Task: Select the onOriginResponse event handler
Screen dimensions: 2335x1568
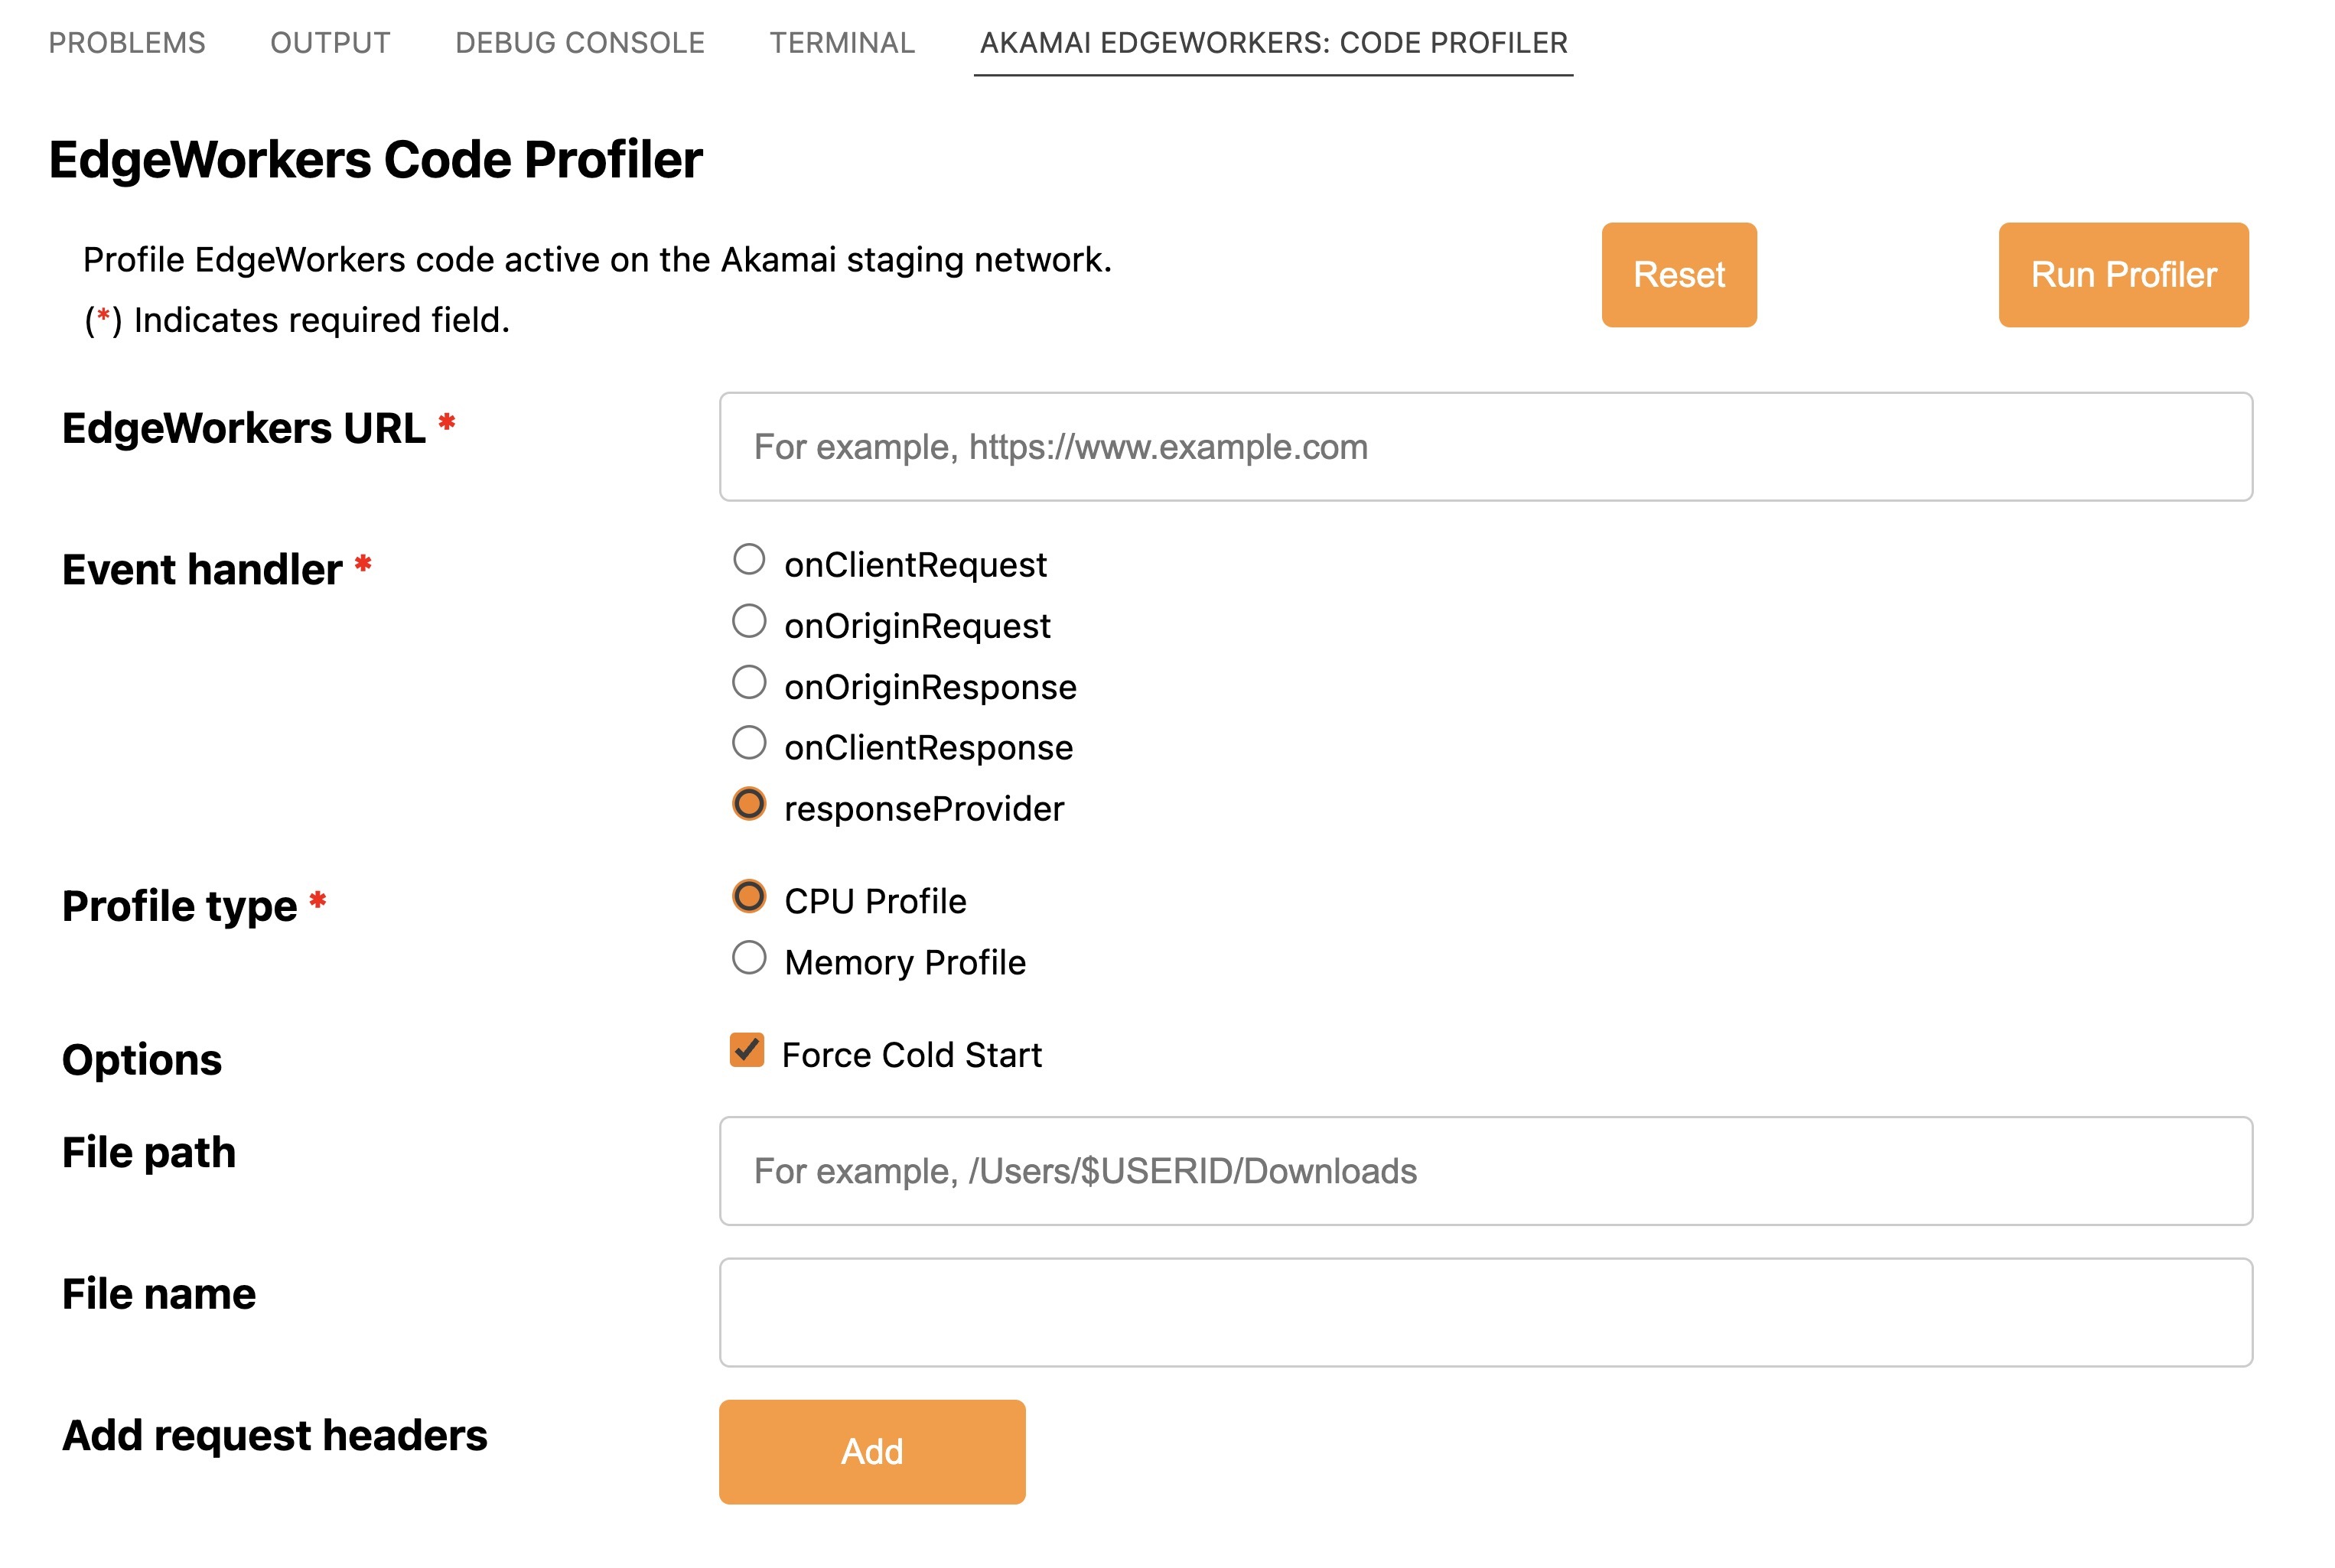Action: [749, 682]
